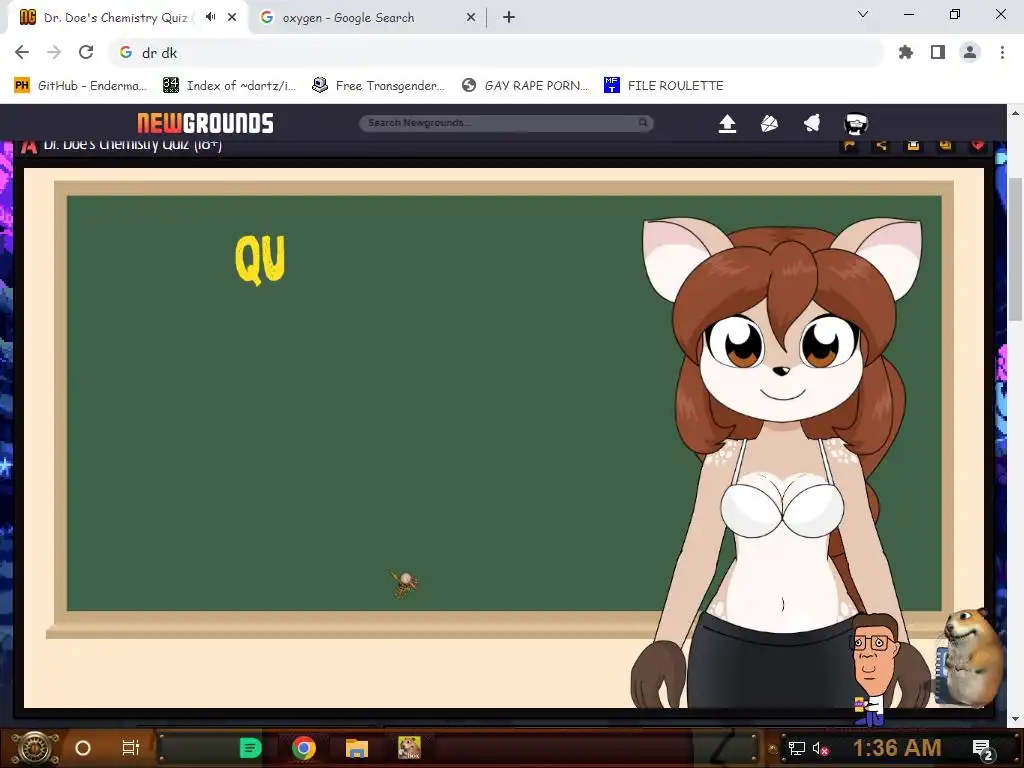This screenshot has height=768, width=1024.
Task: Click the yellow QU text on chalkboard
Action: point(260,259)
